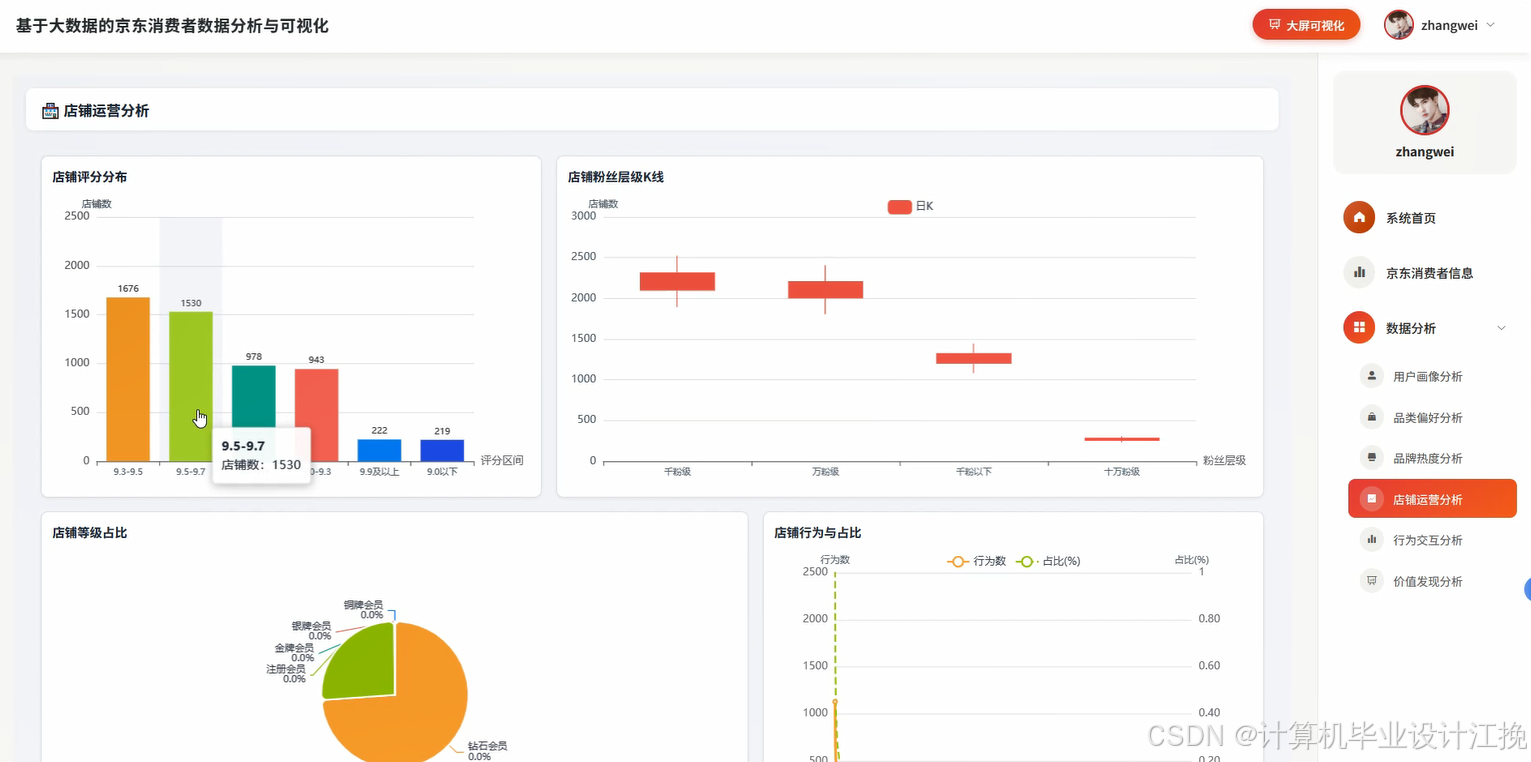
Task: Click the 店铺评分分布 chart title
Action: click(x=89, y=177)
